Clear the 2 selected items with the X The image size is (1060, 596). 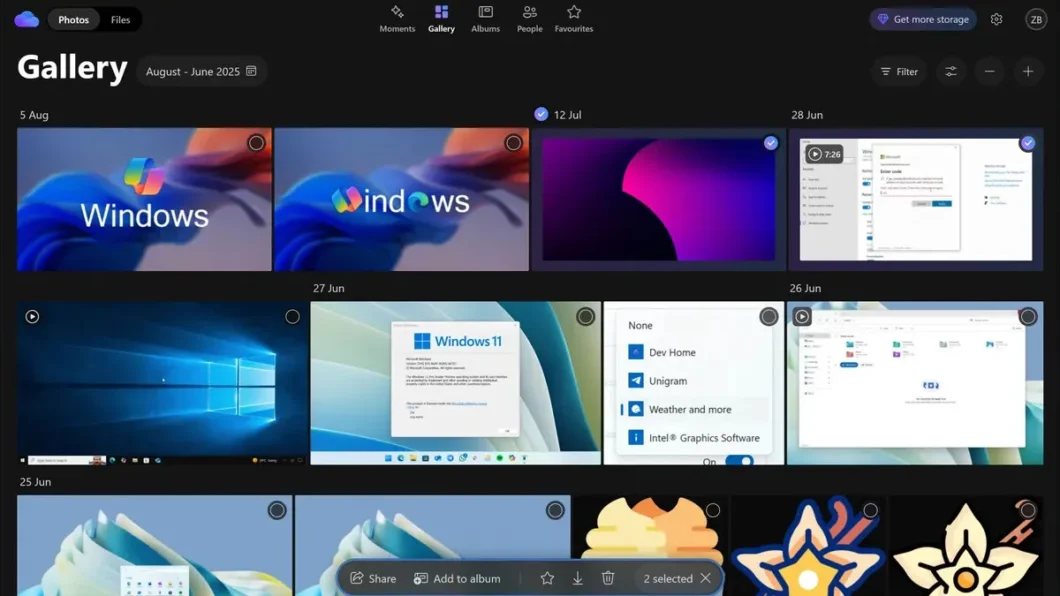click(x=705, y=578)
